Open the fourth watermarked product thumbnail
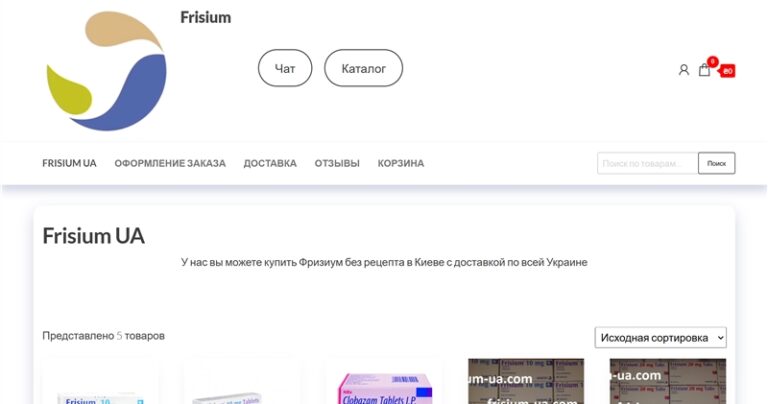The height and width of the screenshot is (404, 768). [x=526, y=382]
